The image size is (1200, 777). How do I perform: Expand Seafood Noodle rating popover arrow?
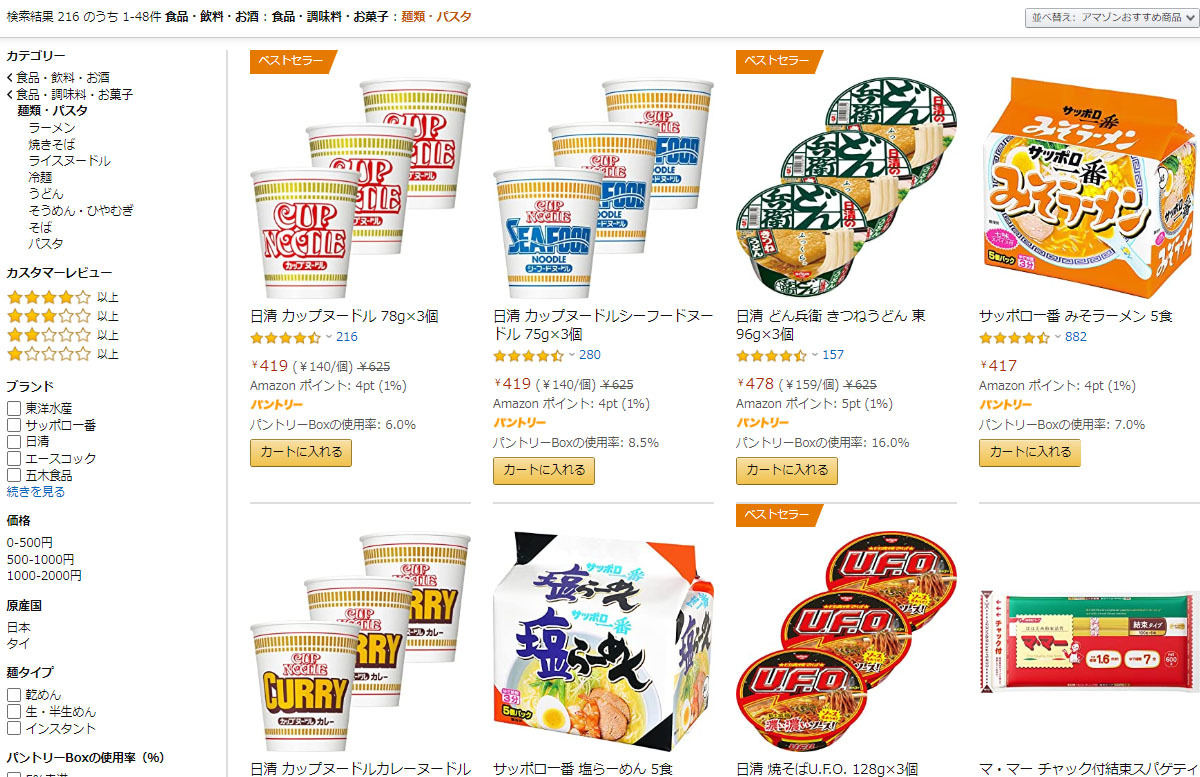coord(572,355)
